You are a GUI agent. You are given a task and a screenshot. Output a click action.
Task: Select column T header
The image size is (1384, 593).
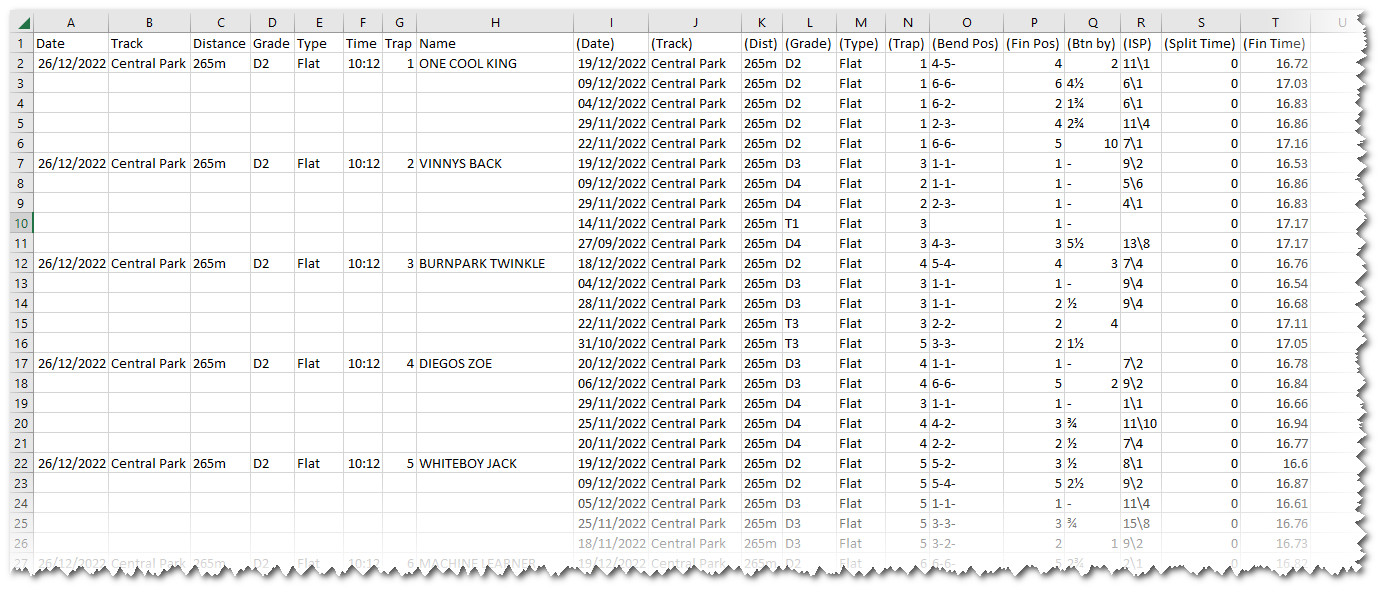[1274, 23]
